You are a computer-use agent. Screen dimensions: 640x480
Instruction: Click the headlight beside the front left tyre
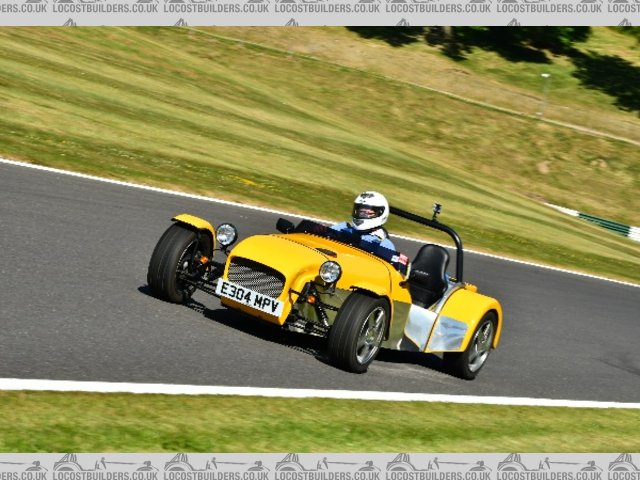(x=227, y=235)
